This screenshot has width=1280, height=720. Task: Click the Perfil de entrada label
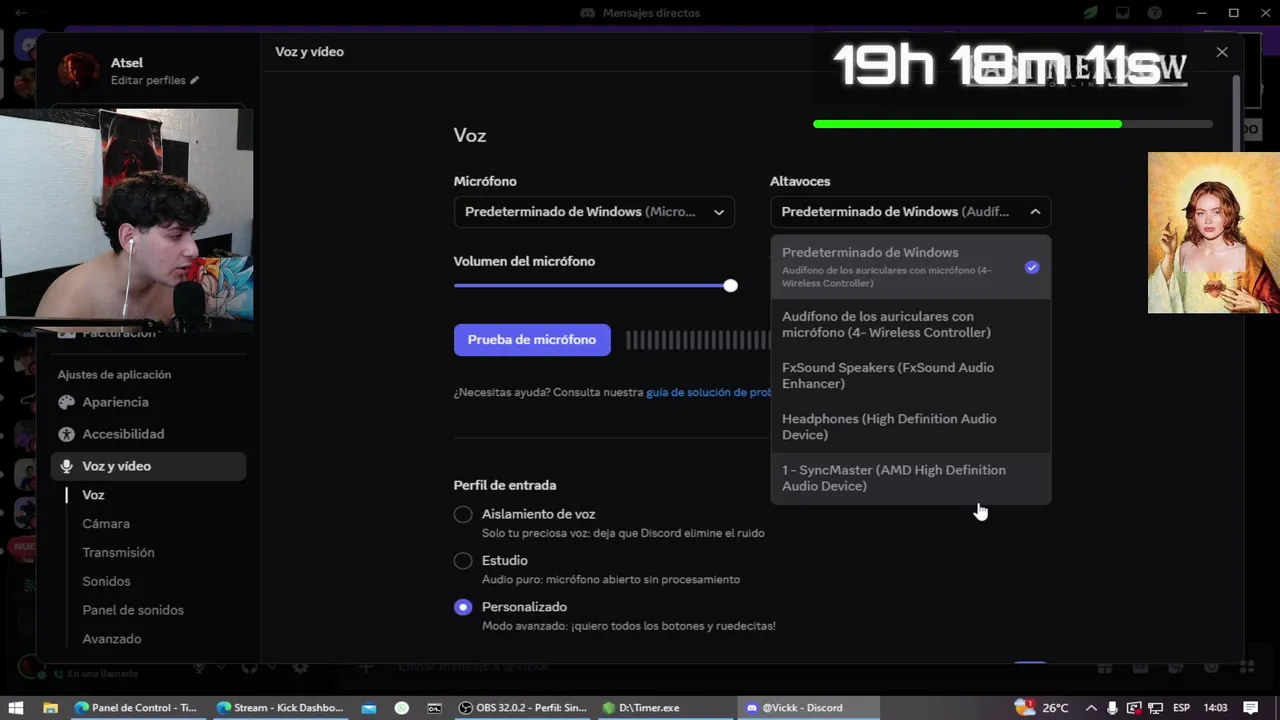click(x=505, y=485)
